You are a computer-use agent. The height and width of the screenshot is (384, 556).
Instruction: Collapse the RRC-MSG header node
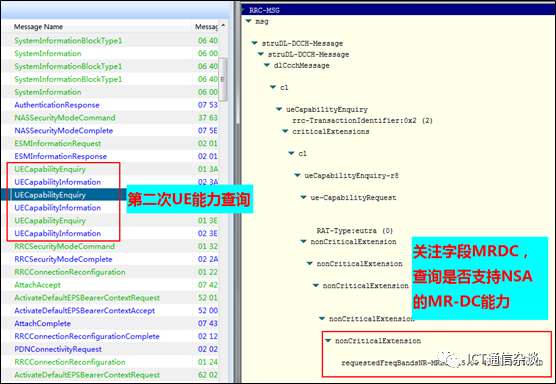pos(243,10)
